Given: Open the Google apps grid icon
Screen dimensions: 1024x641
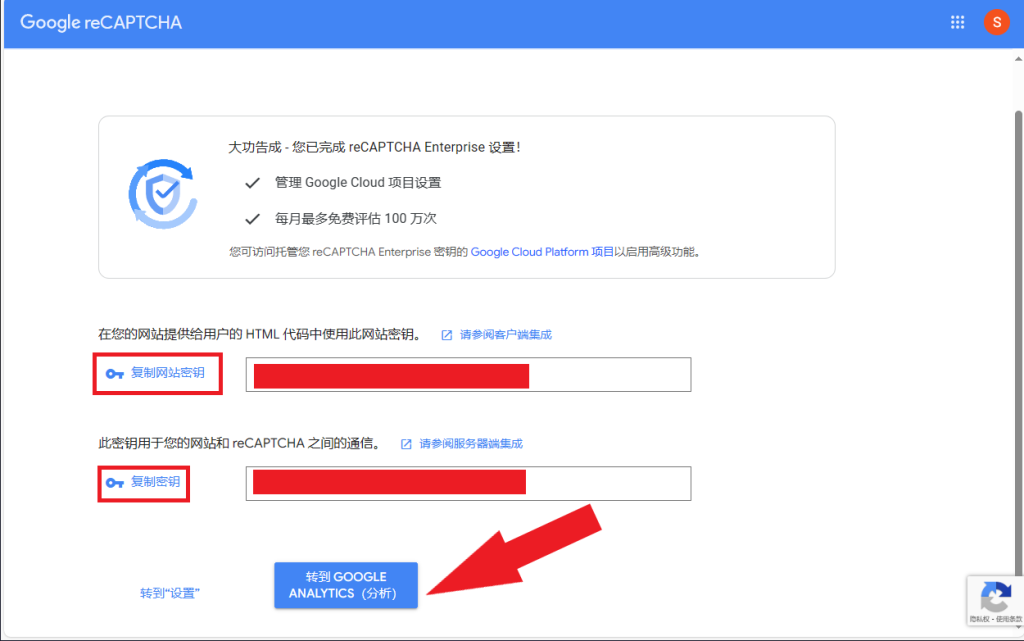Looking at the screenshot, I should tap(957, 23).
